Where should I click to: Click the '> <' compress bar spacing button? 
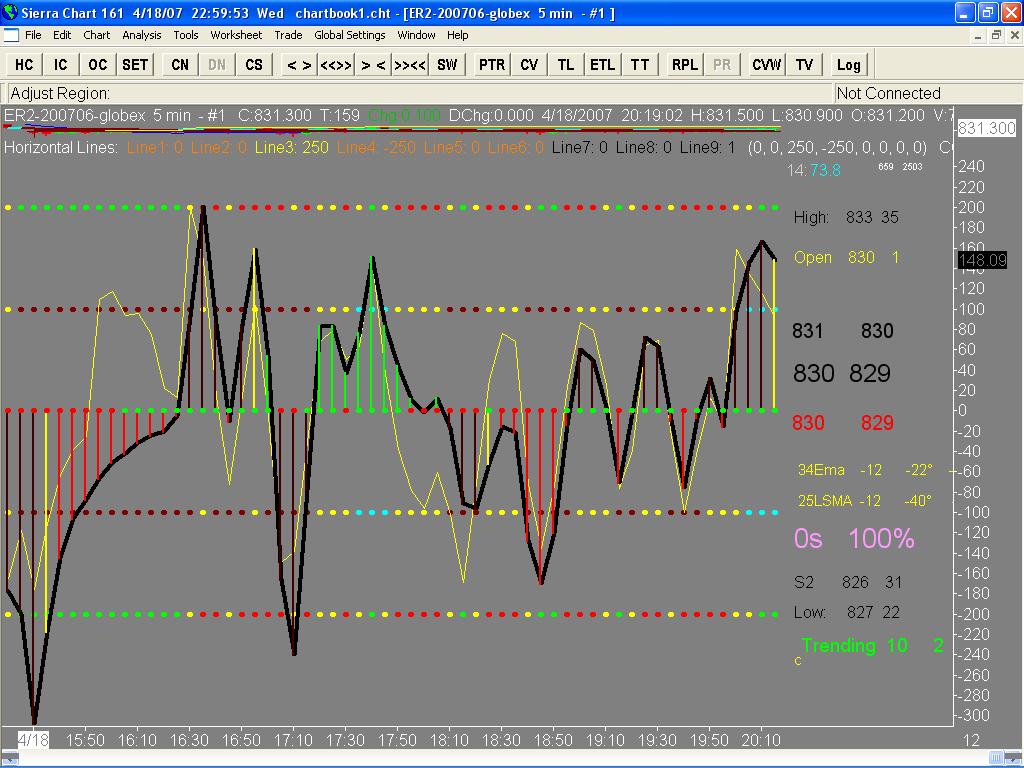373,65
